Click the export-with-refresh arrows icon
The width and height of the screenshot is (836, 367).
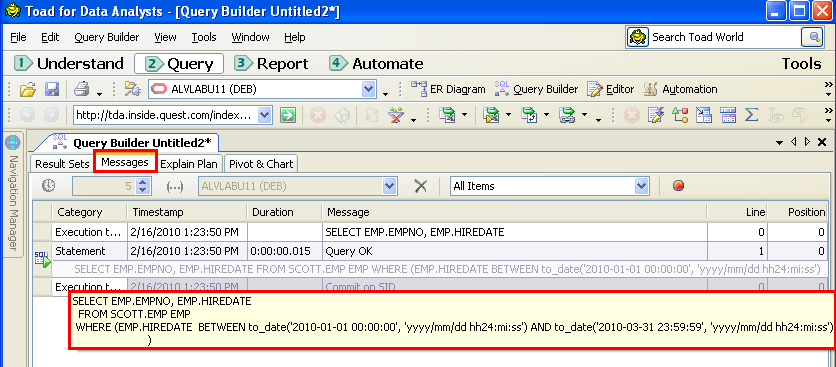pyautogui.click(x=529, y=115)
